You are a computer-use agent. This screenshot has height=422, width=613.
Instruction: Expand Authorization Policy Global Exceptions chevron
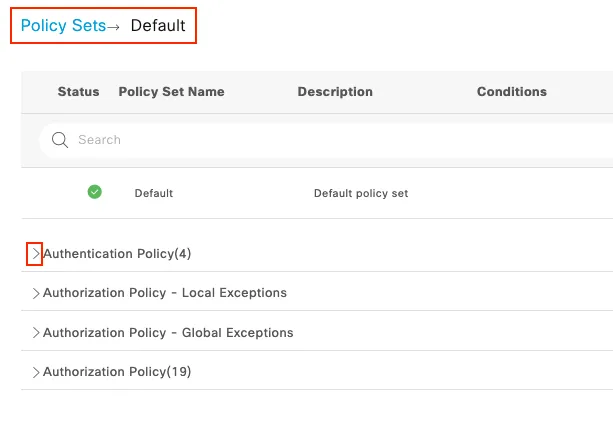(36, 333)
